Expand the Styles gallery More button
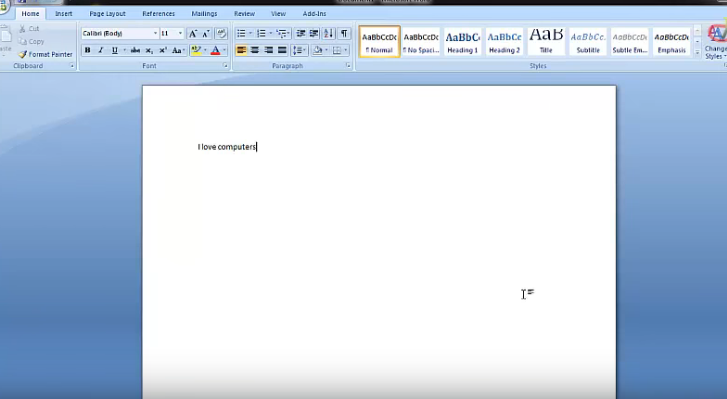Viewport: 727px width, 399px height. point(697,52)
